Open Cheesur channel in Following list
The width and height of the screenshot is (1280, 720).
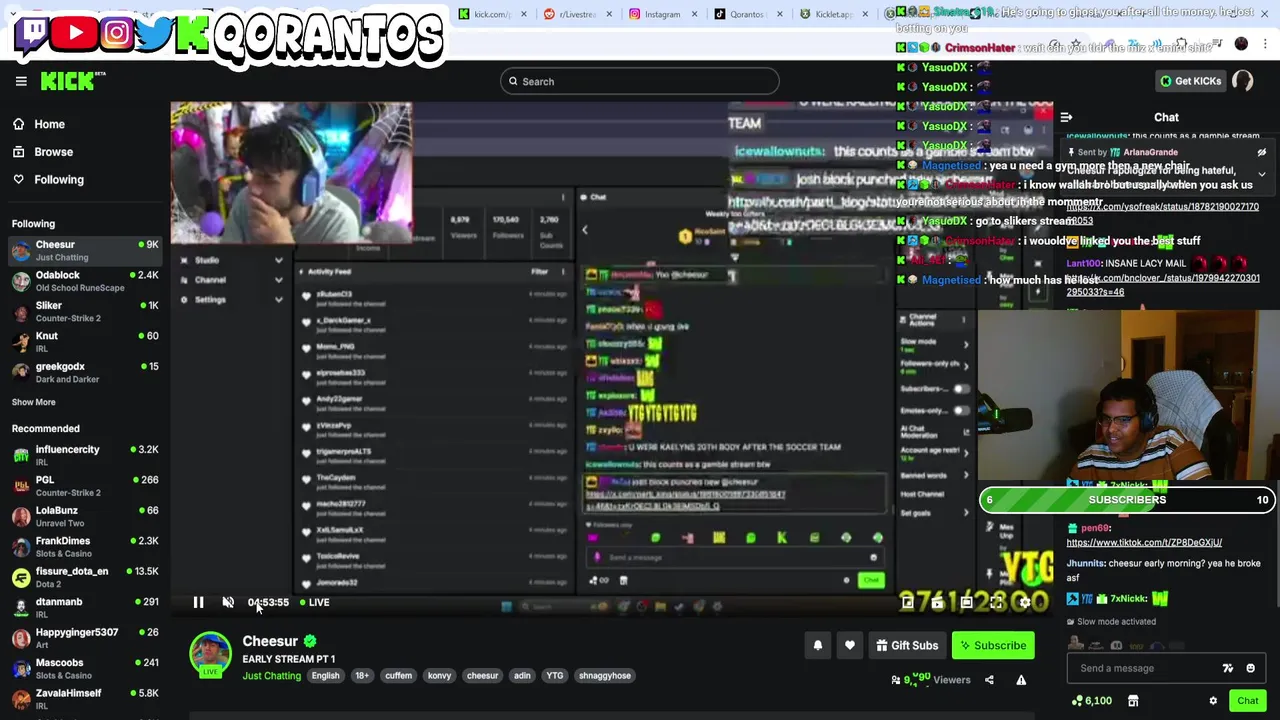(x=85, y=250)
